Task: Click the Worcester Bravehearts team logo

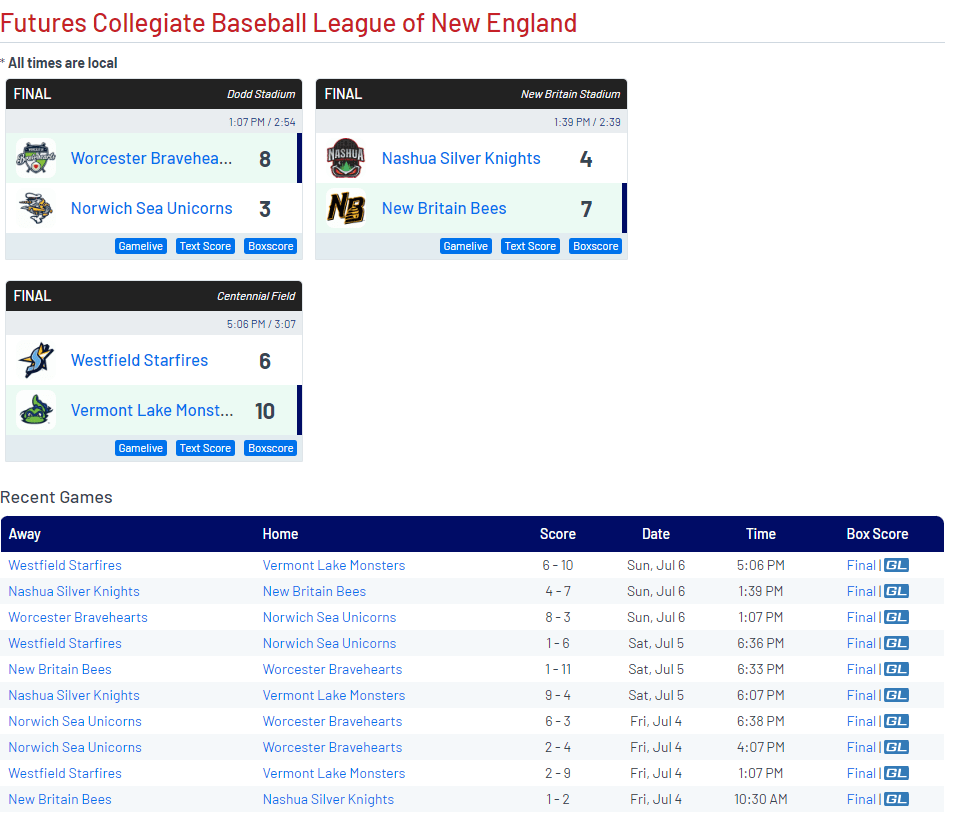Action: 36,159
